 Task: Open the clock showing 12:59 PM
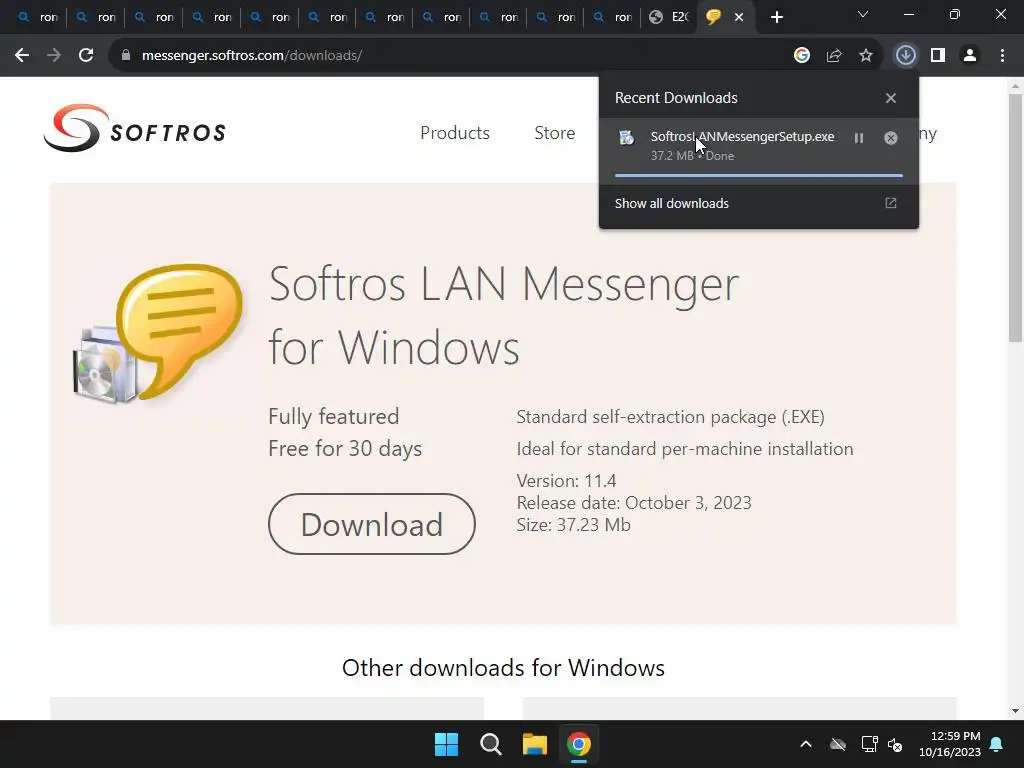click(x=950, y=744)
